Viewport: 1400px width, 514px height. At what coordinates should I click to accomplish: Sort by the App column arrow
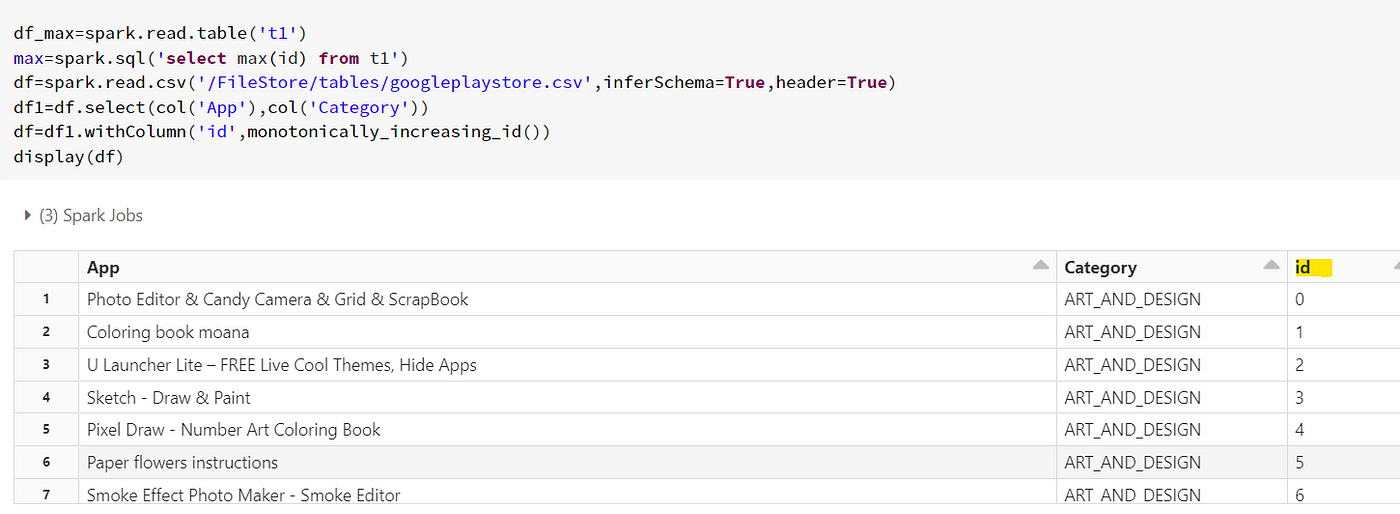(x=1041, y=265)
